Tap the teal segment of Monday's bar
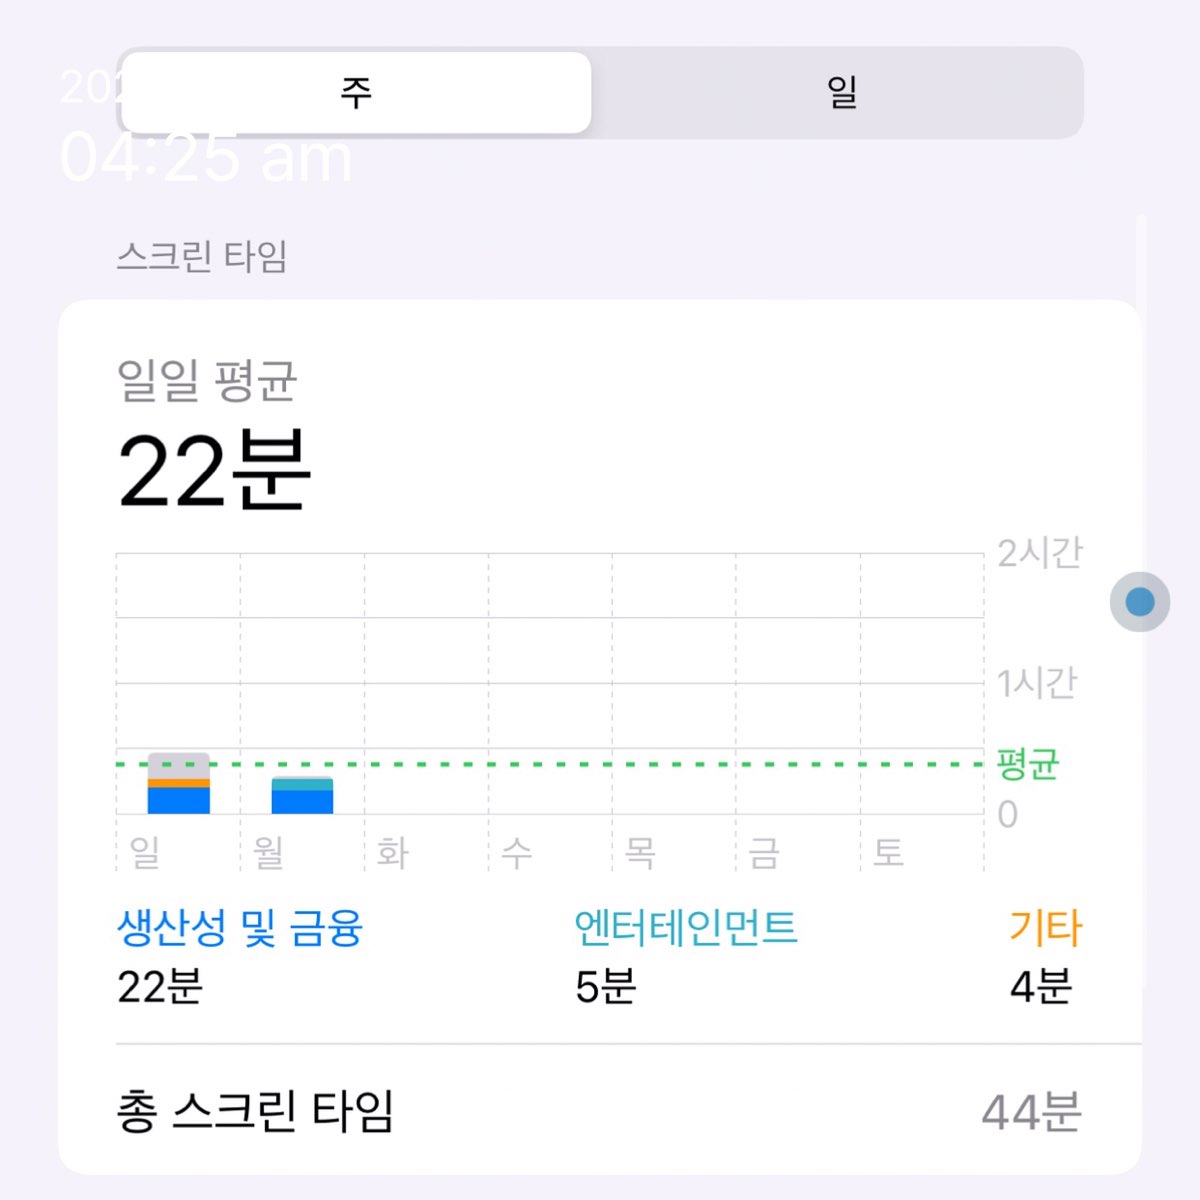1200x1200 pixels. (x=302, y=784)
